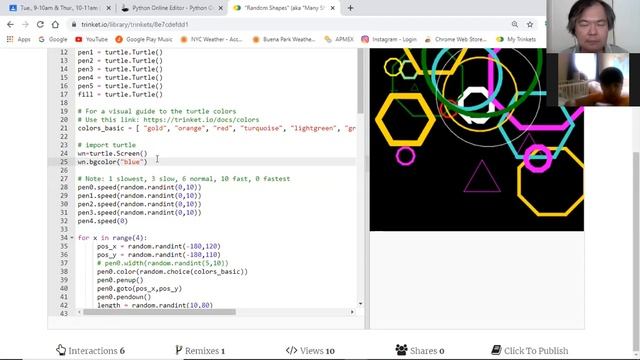
Task: Click the pen0.goto(pos_x,pos_y) line
Action: [x=140, y=288]
